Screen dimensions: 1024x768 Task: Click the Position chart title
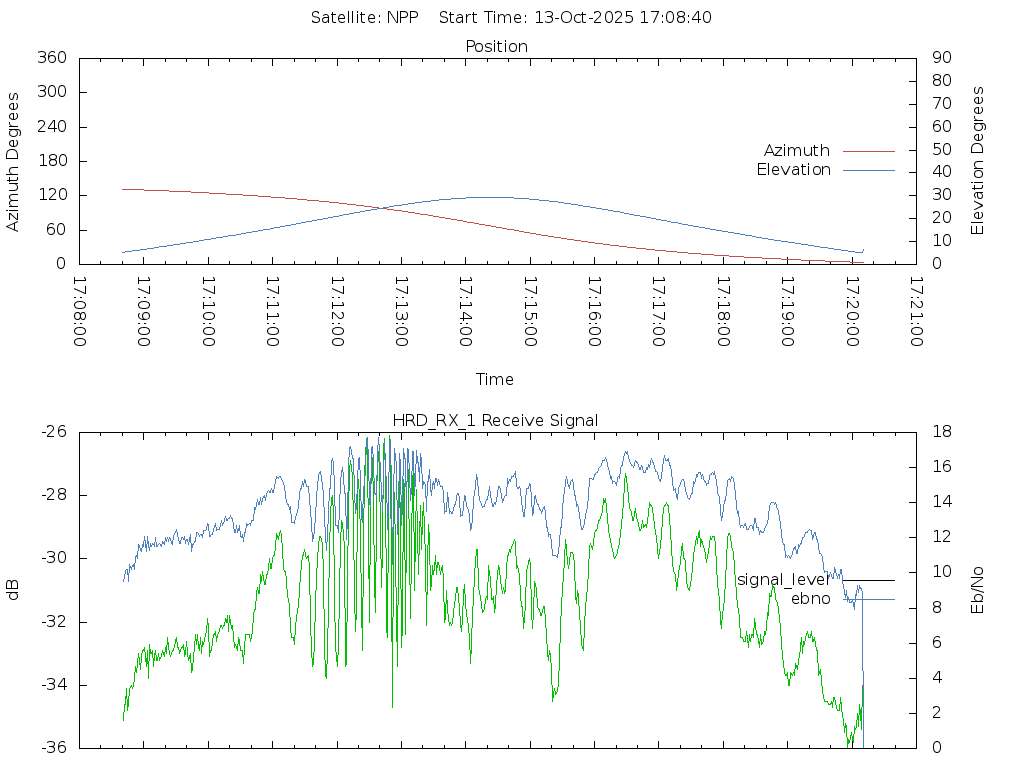coord(496,46)
